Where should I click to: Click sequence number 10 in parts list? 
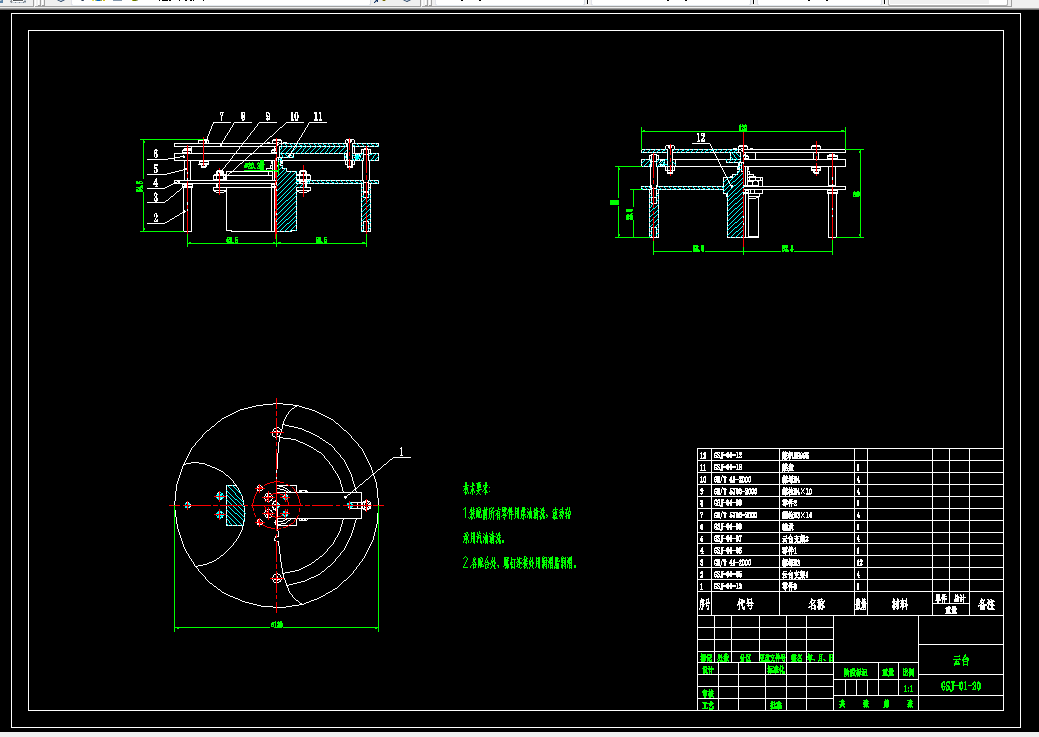[x=703, y=479]
